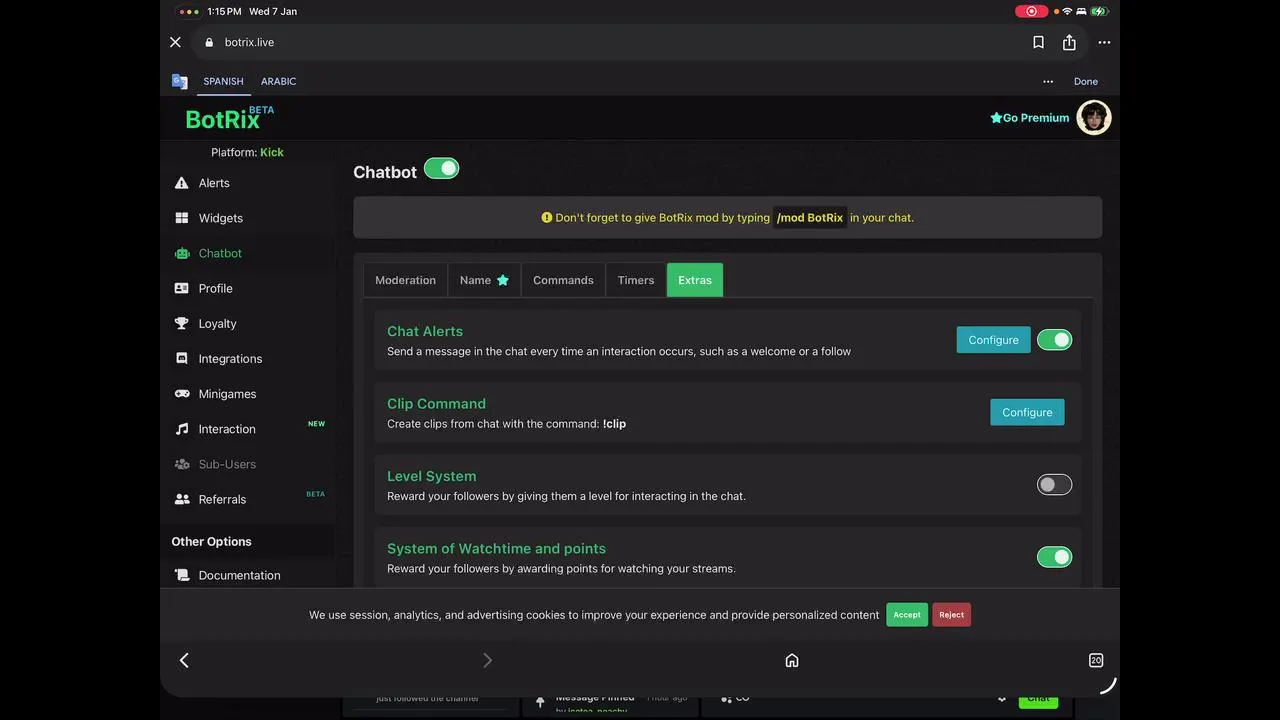Go to the browser home page
The width and height of the screenshot is (1280, 720).
coord(792,660)
